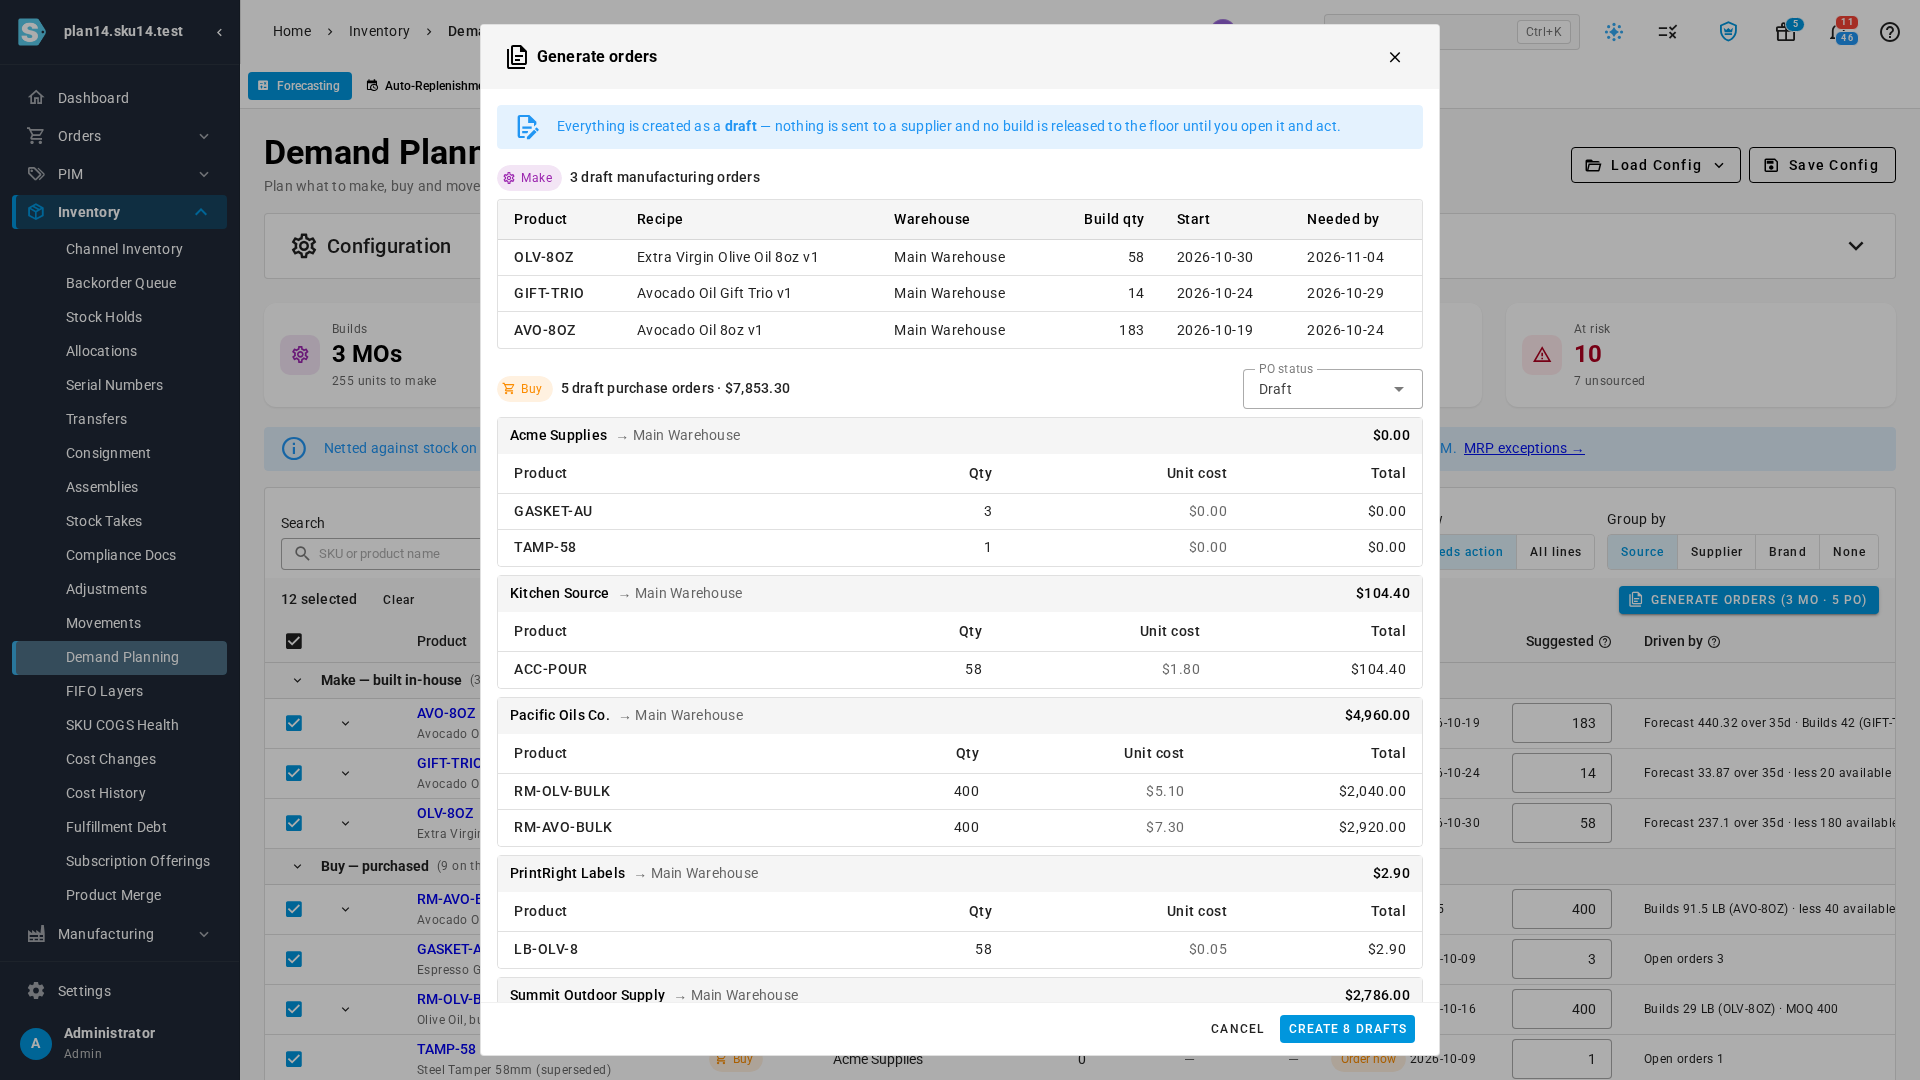Uncheck the TAMP-58 row checkbox

point(294,1059)
